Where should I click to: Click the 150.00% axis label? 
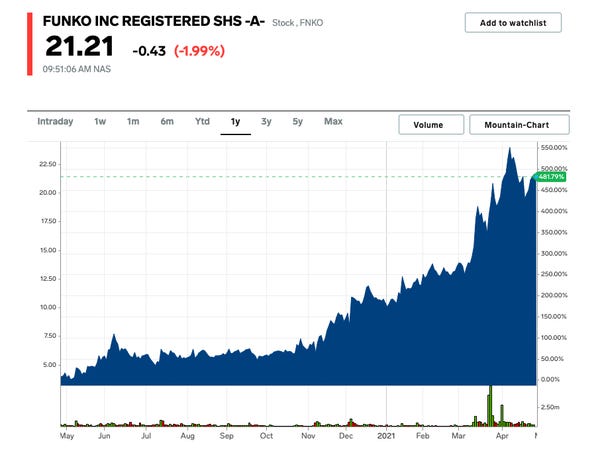tap(554, 317)
